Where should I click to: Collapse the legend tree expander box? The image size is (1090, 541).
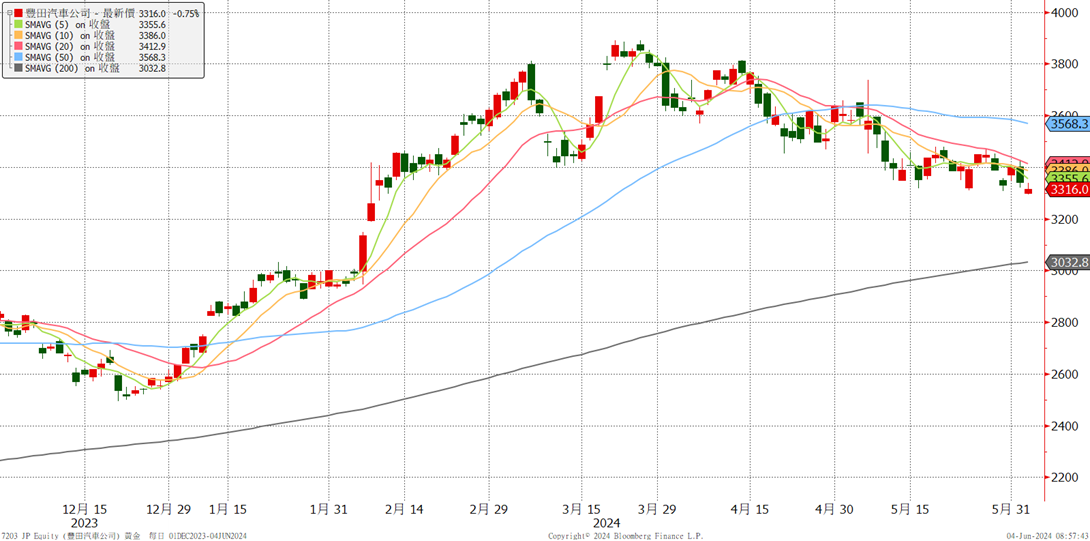[8, 13]
